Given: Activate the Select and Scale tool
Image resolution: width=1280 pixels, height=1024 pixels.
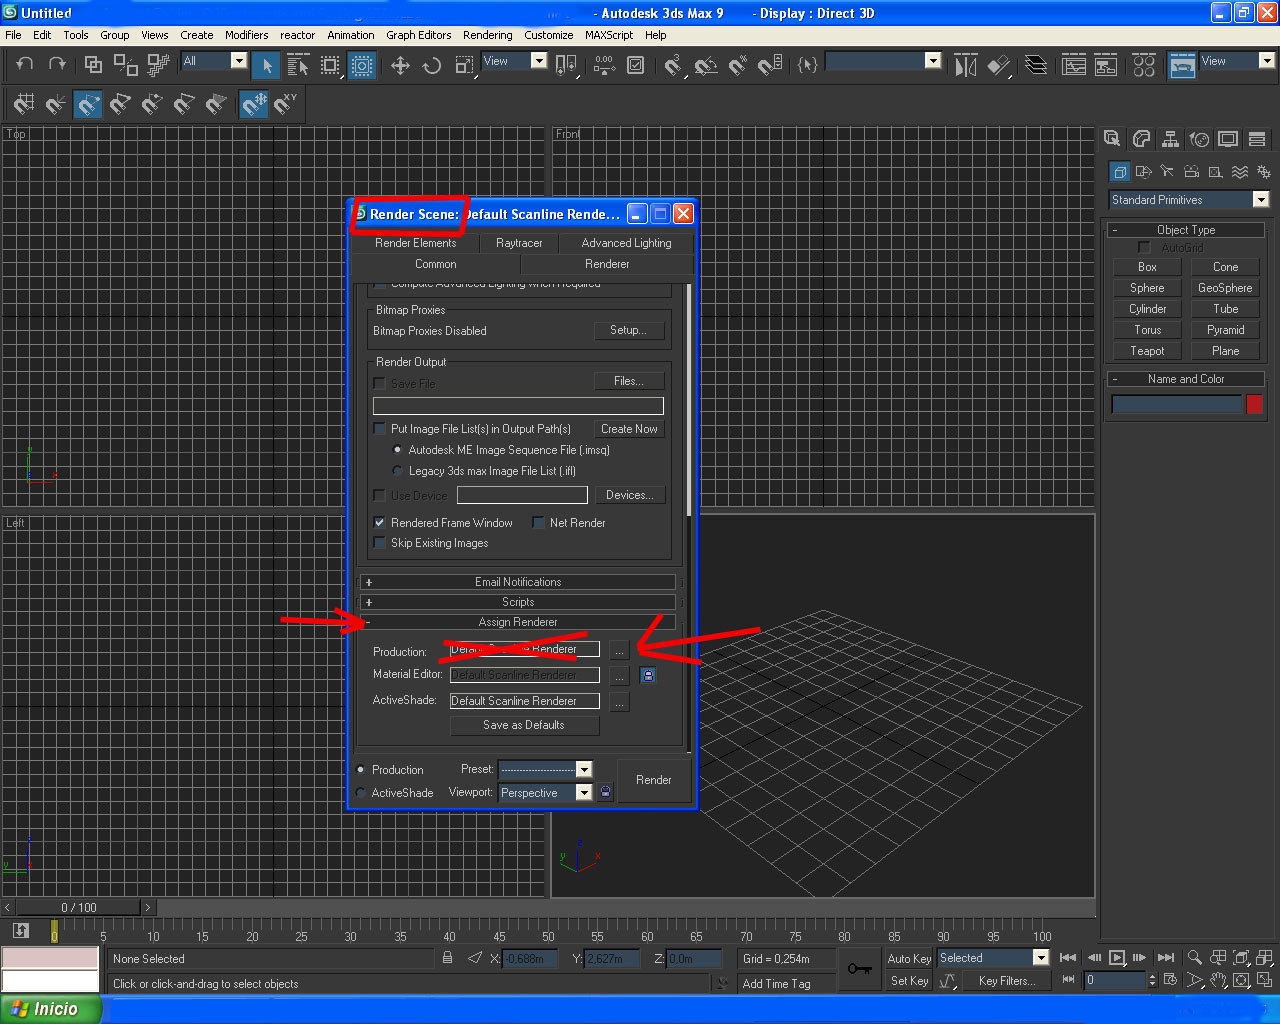Looking at the screenshot, I should (464, 65).
